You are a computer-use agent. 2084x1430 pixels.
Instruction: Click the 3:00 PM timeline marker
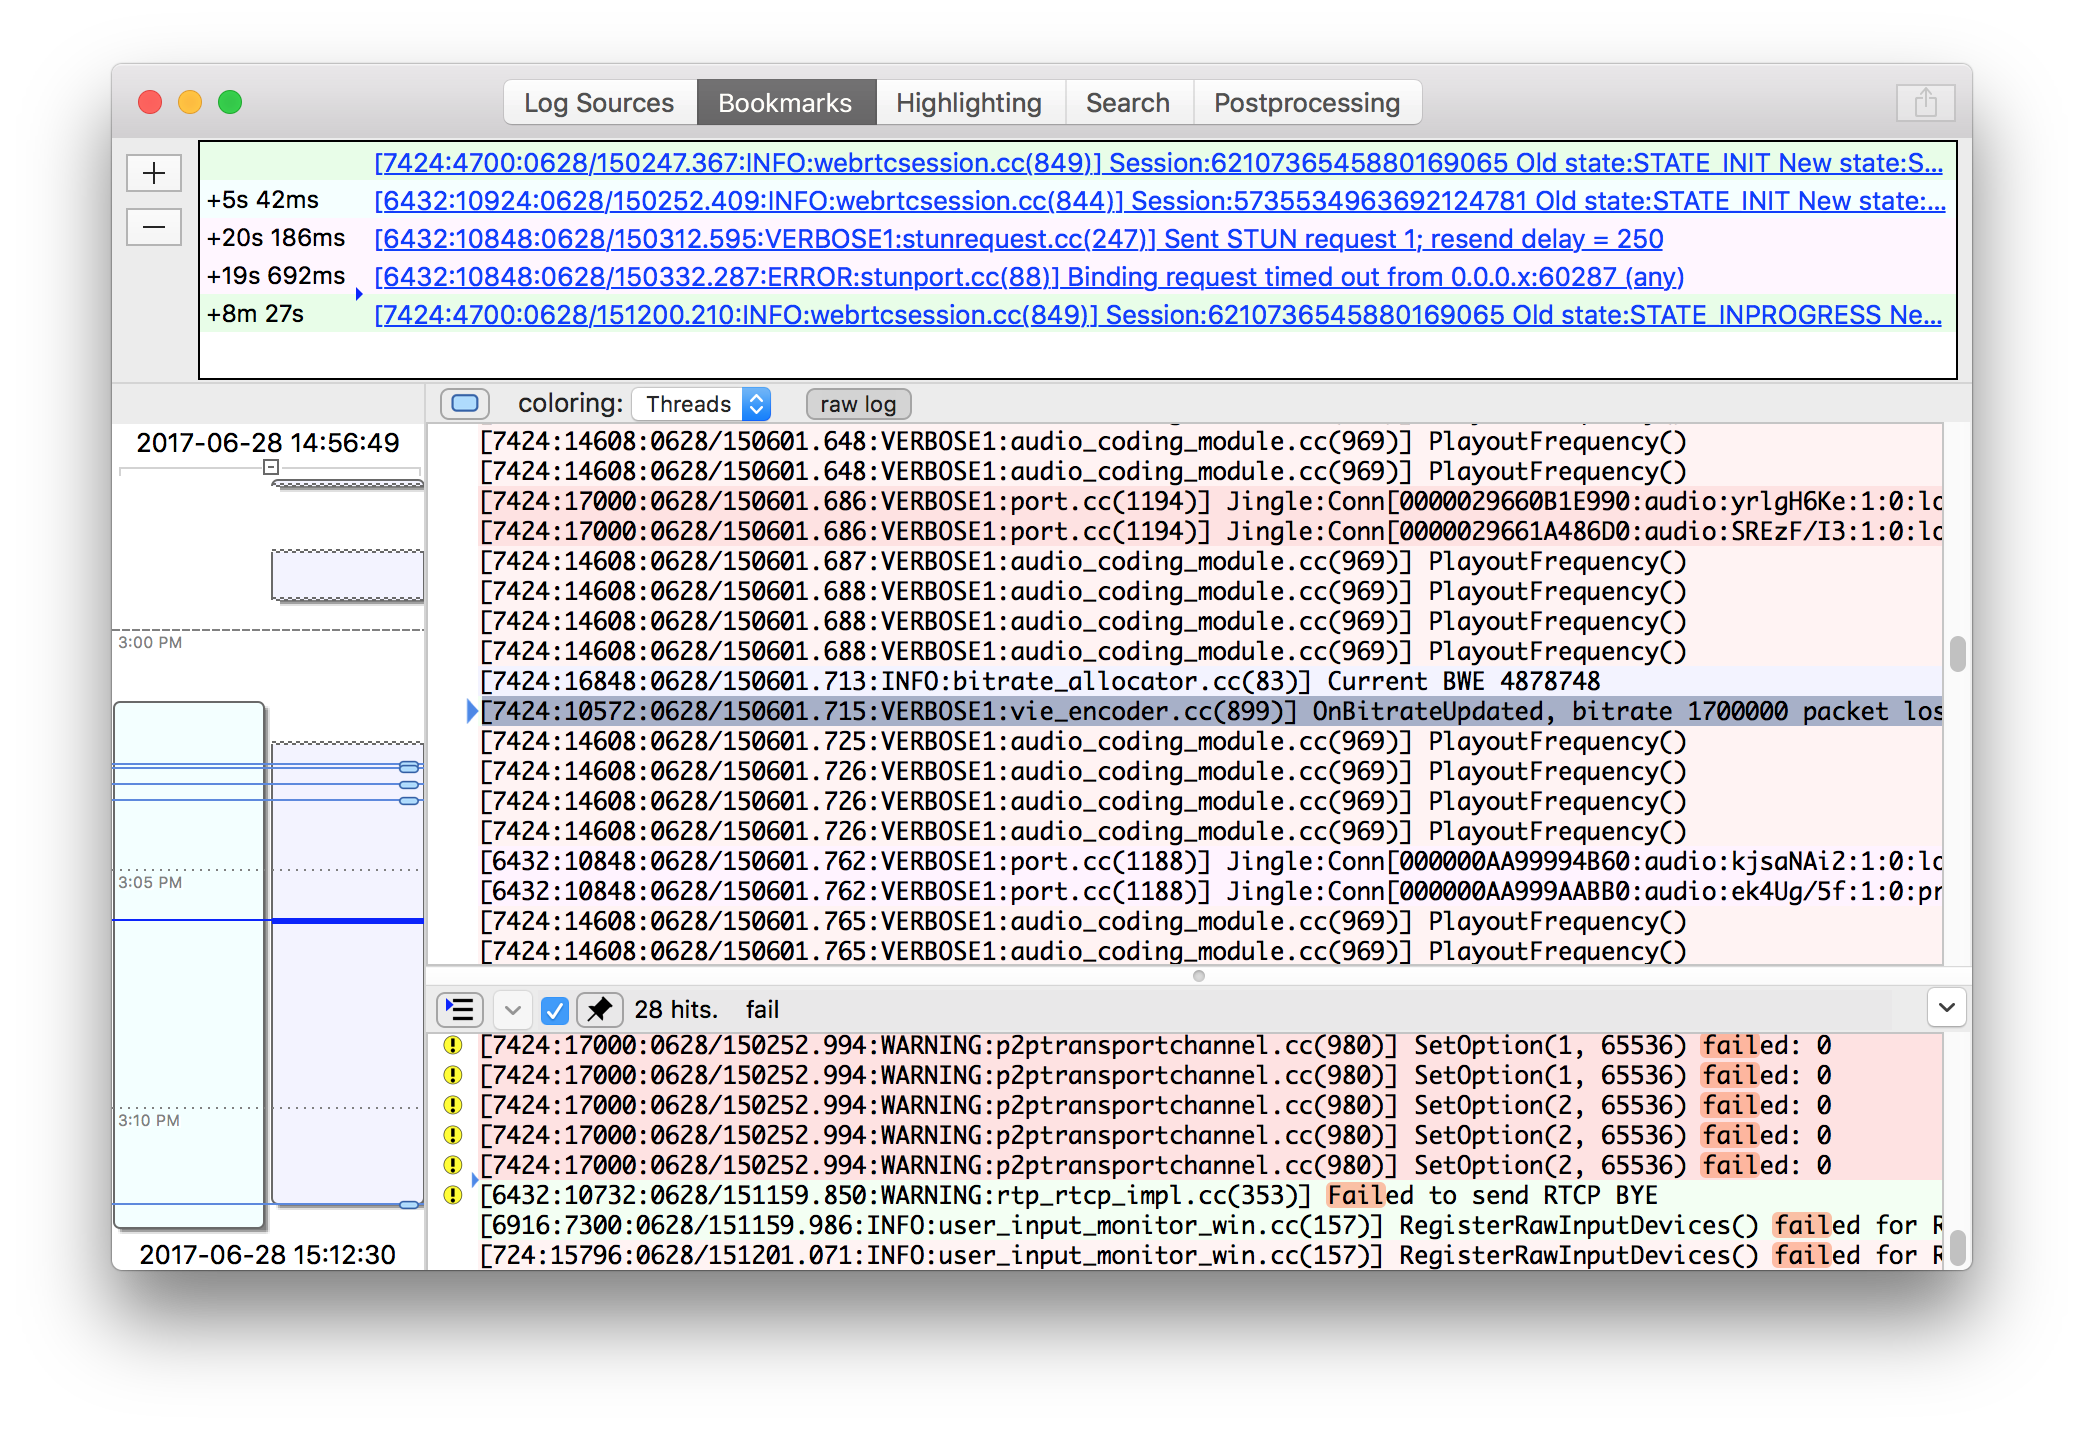tap(150, 642)
